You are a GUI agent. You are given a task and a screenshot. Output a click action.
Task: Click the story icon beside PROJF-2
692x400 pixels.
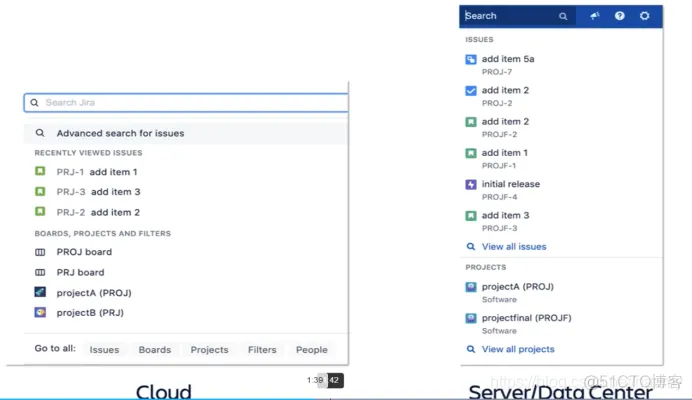[471, 122]
